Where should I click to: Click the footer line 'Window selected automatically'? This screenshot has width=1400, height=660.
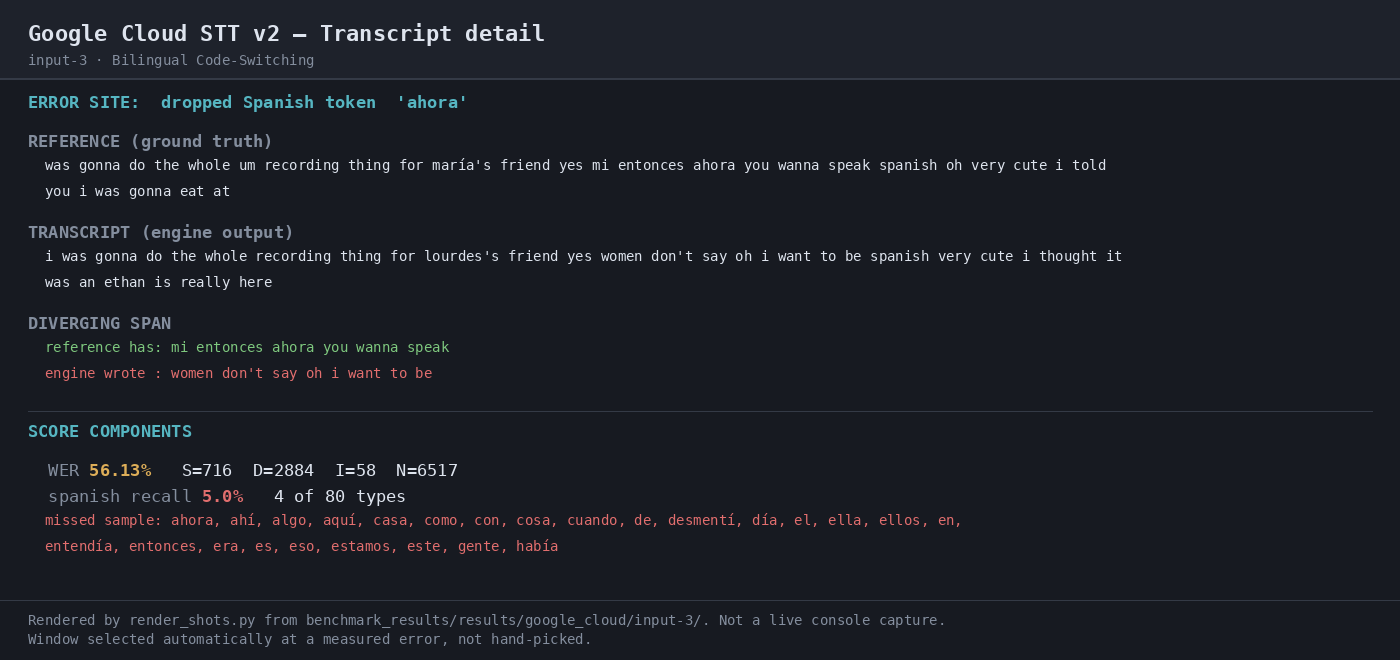click(310, 640)
